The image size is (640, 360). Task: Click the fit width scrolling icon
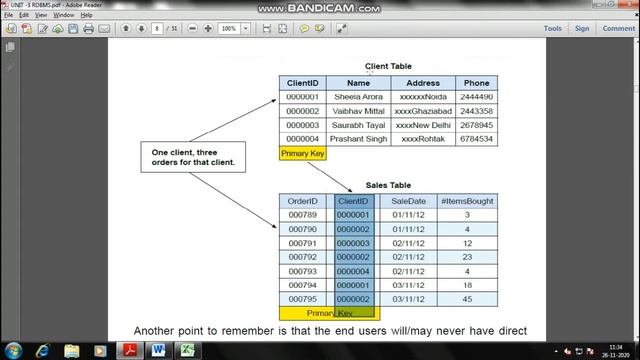click(x=267, y=29)
